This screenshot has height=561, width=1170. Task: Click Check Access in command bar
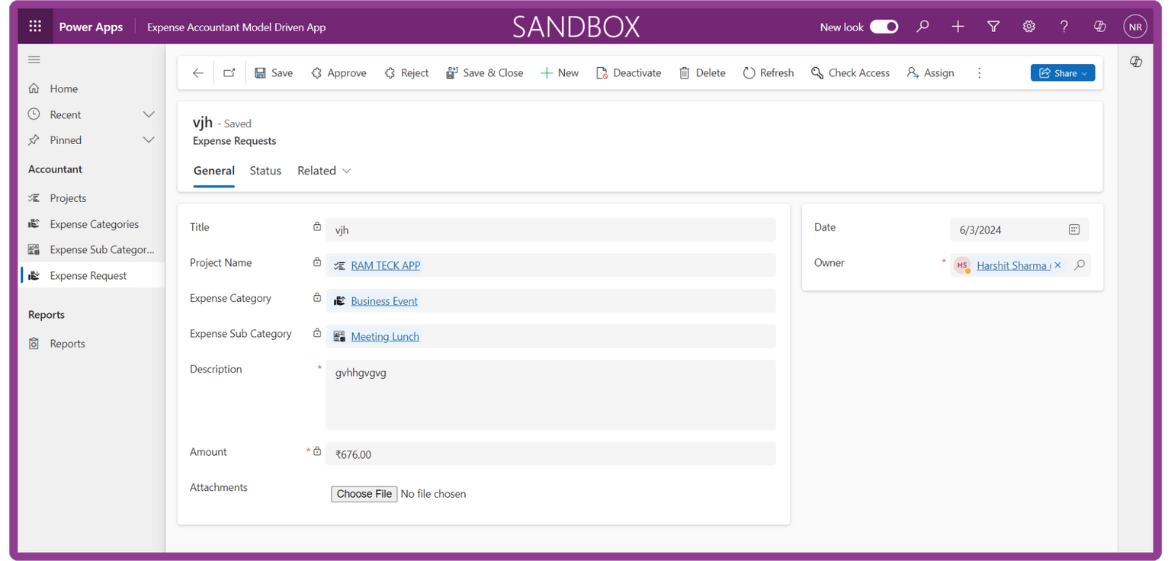(x=850, y=73)
